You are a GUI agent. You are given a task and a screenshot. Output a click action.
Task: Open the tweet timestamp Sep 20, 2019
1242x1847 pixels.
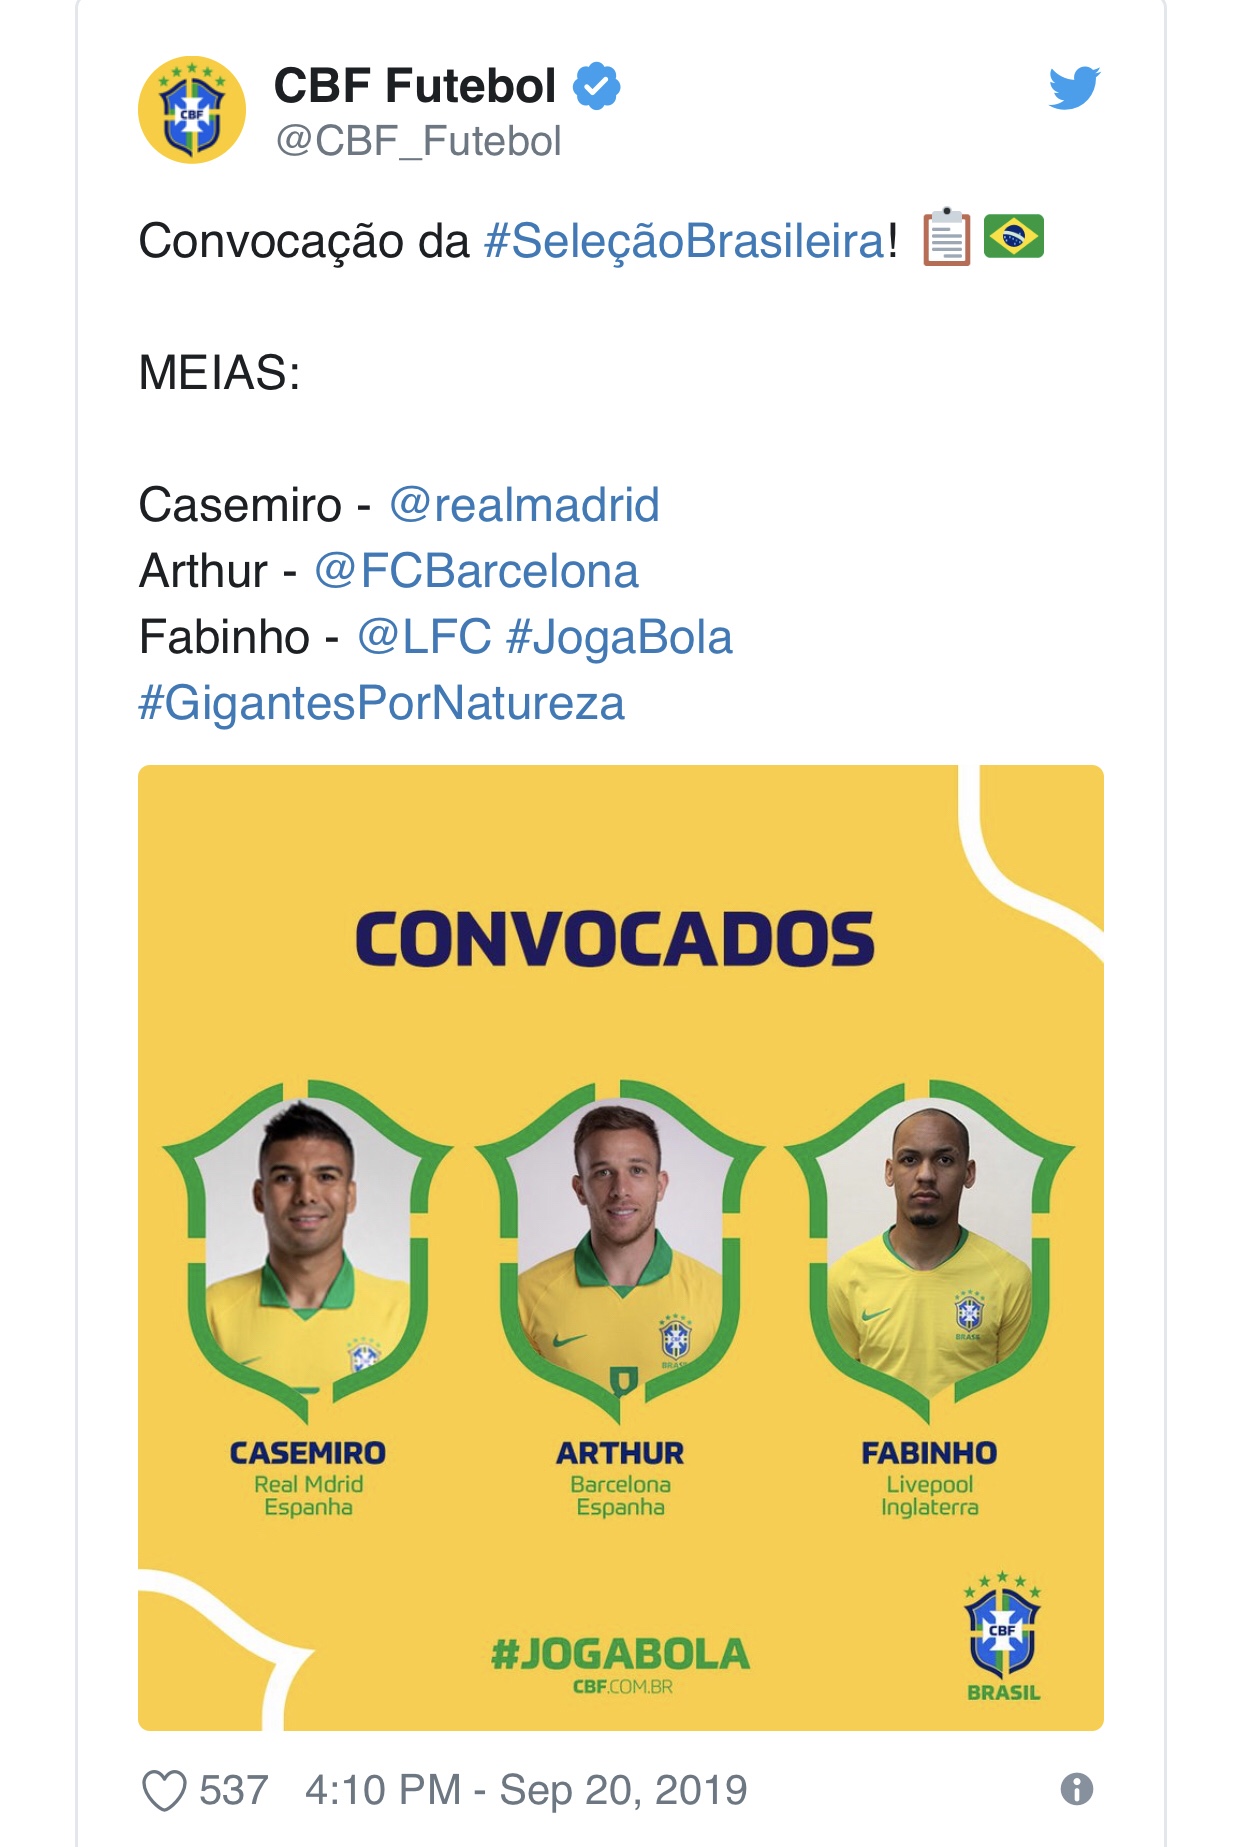526,1790
